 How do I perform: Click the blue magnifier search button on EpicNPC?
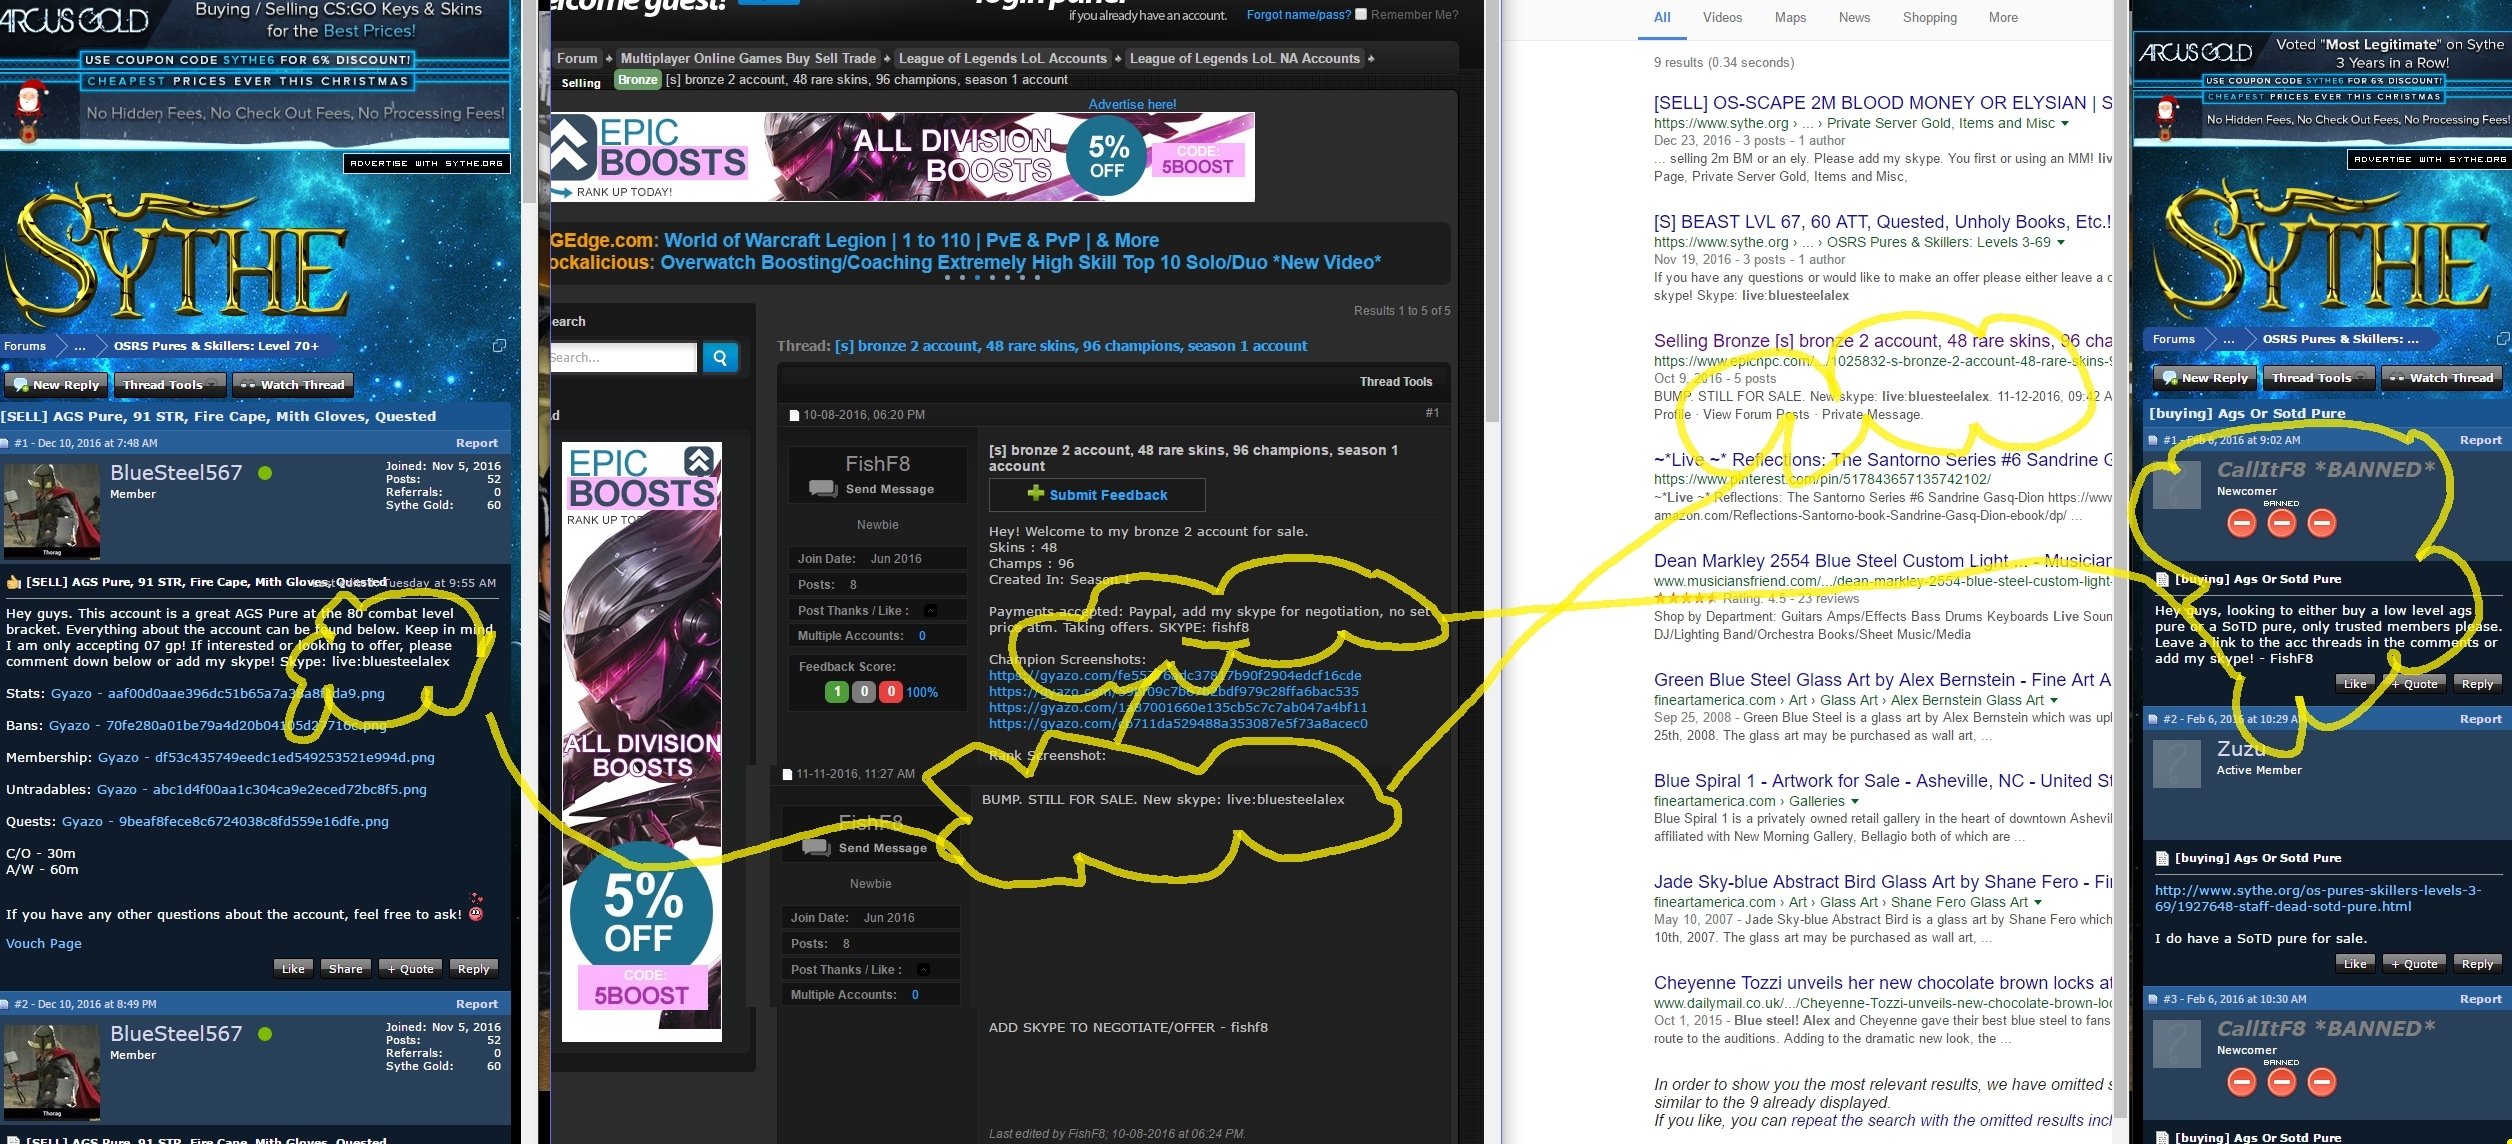[720, 357]
